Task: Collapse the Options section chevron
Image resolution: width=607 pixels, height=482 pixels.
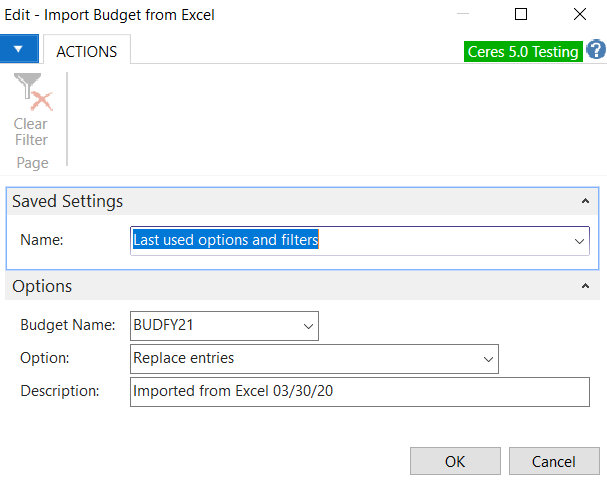Action: coord(585,286)
